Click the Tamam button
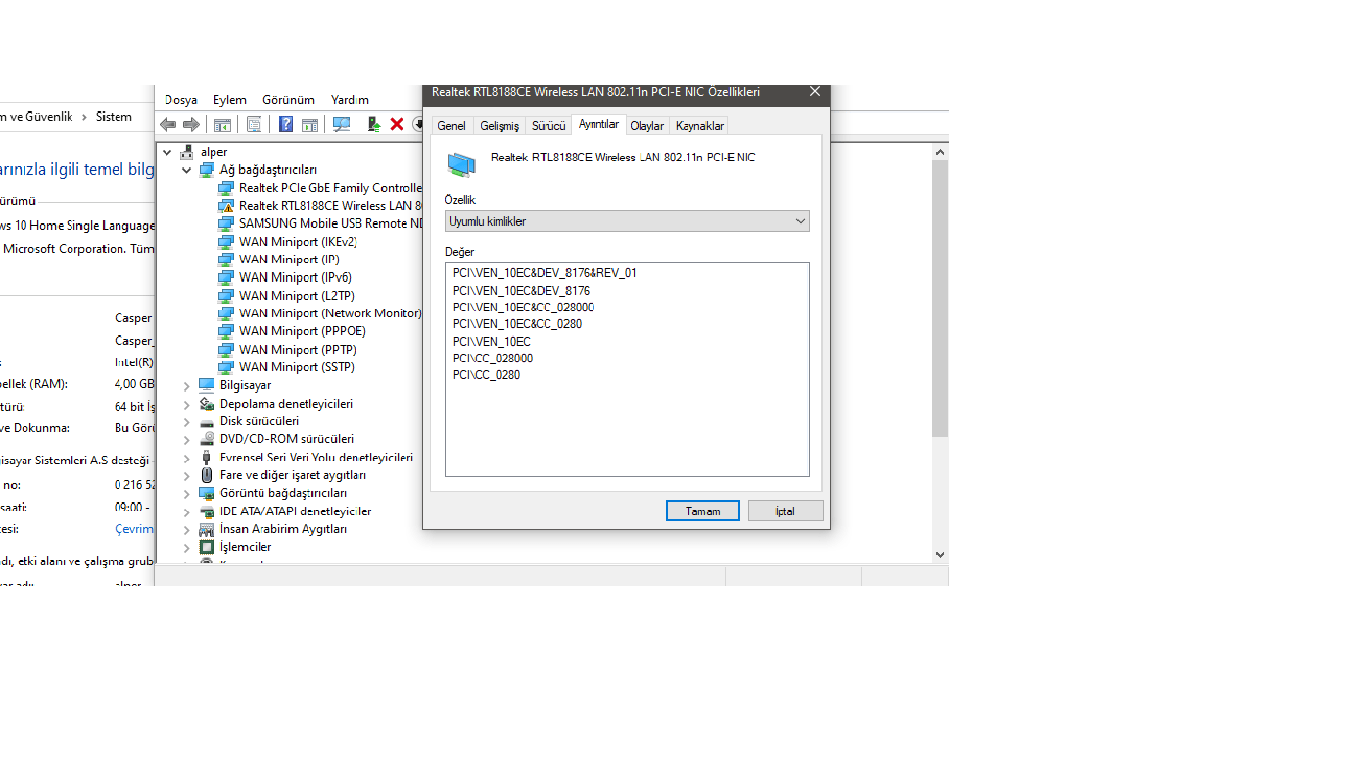Image resolution: width=1366 pixels, height=768 pixels. pos(703,511)
